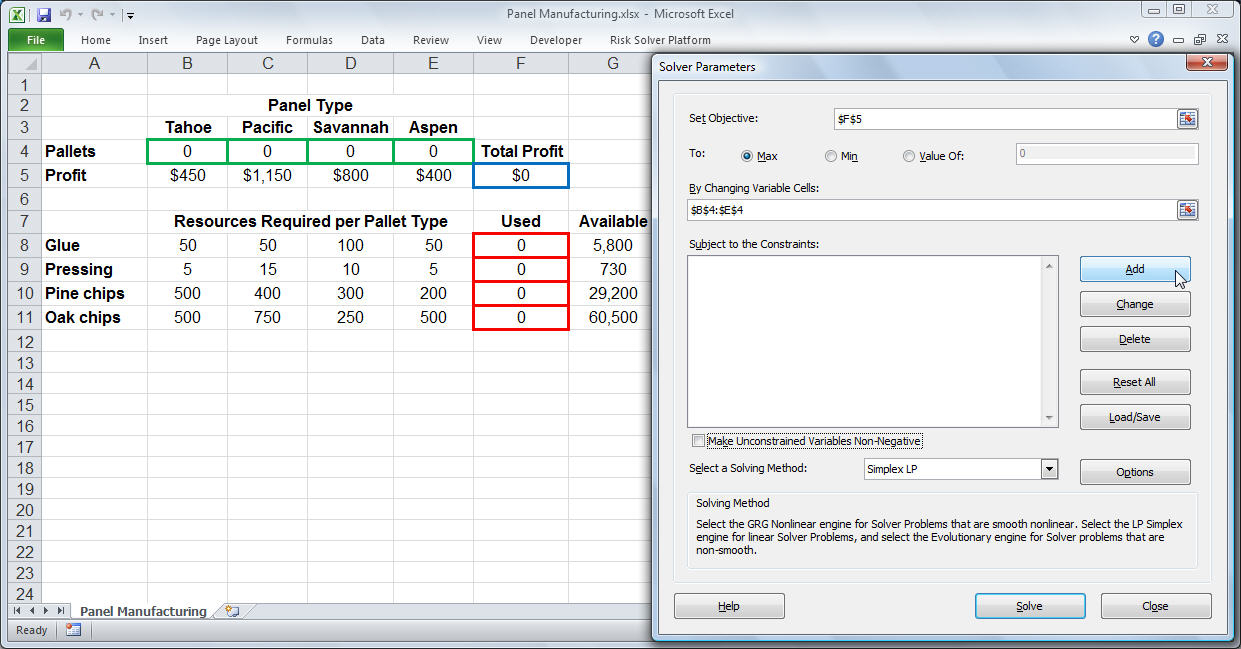Click the Solve button

[1029, 605]
